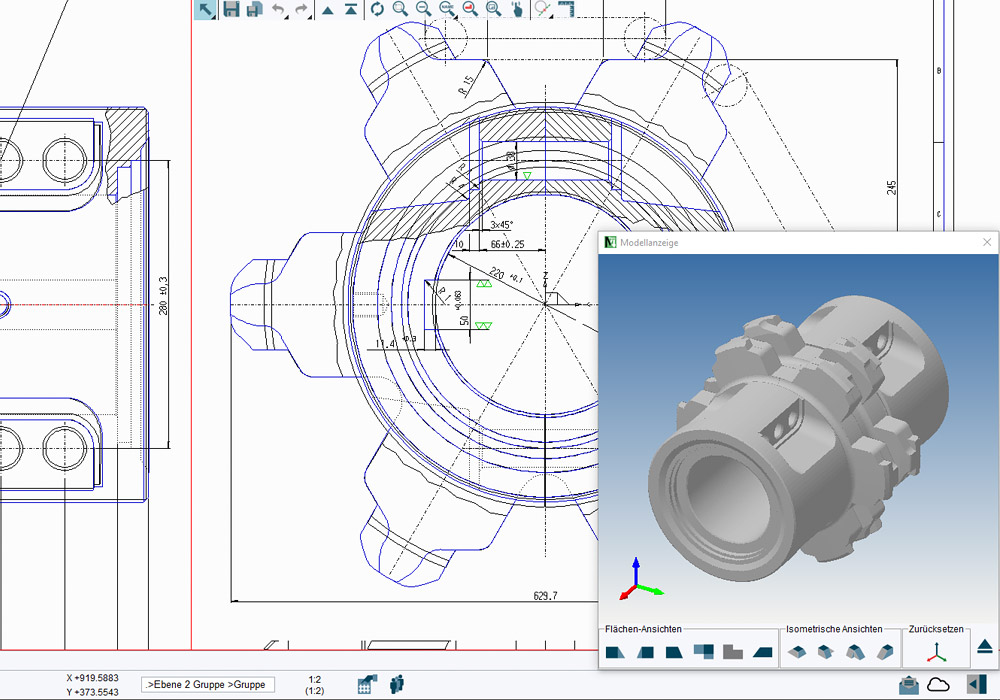The height and width of the screenshot is (700, 1000).
Task: Select the first Flächen-Ansichten face view
Action: (616, 652)
